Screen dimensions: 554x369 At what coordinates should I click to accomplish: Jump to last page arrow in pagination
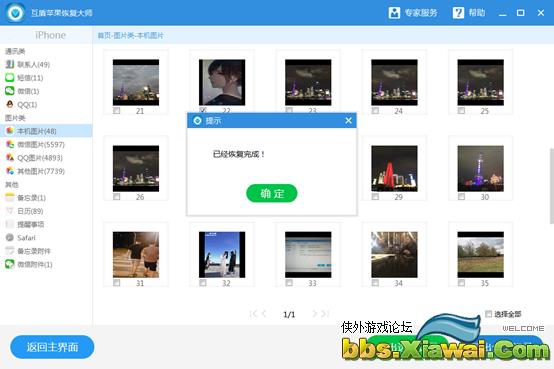[325, 314]
